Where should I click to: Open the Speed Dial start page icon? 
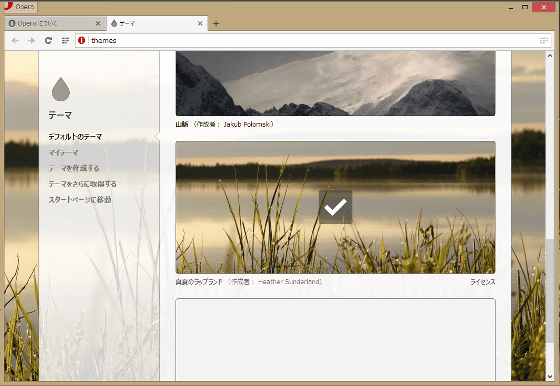65,40
